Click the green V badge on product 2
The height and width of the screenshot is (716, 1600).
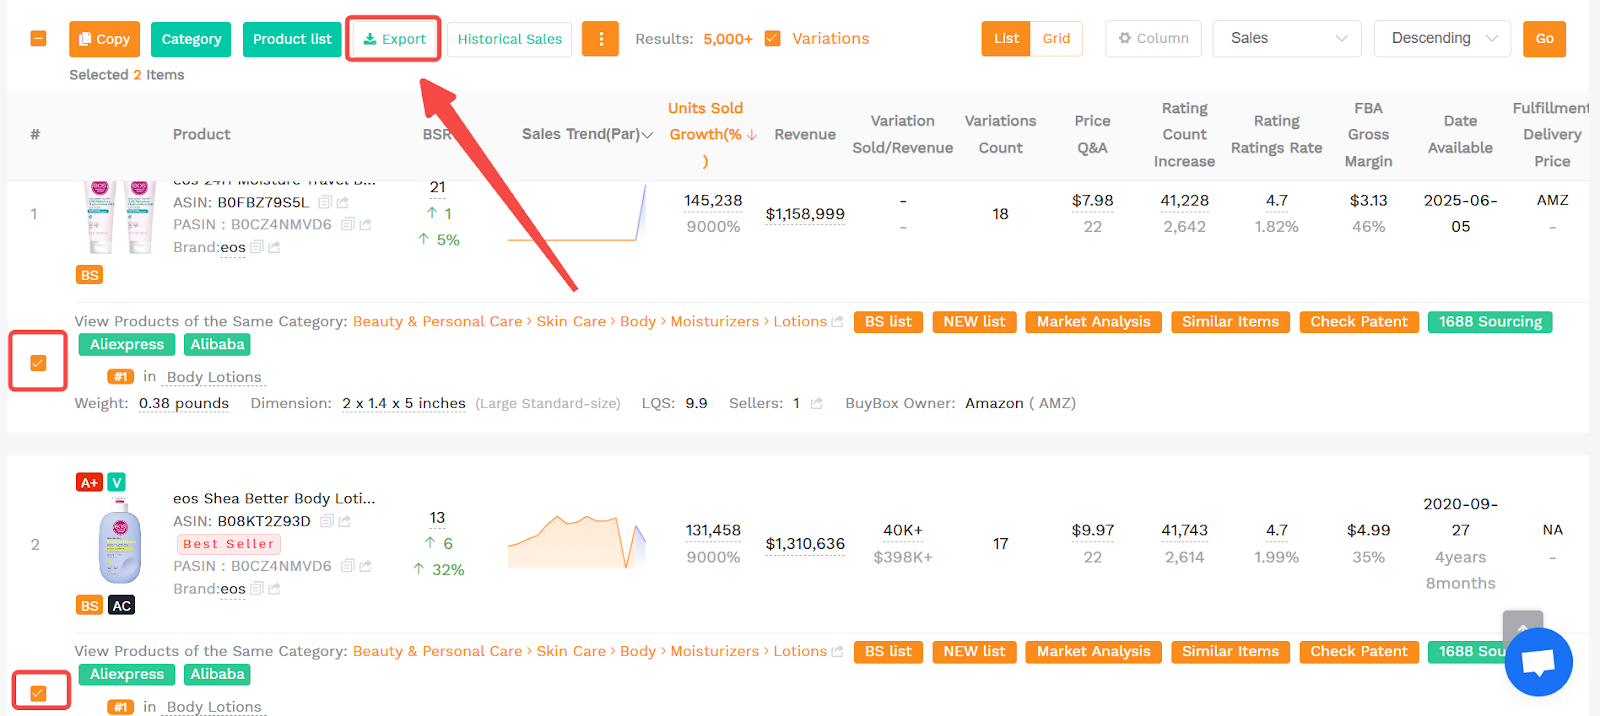pyautogui.click(x=117, y=482)
